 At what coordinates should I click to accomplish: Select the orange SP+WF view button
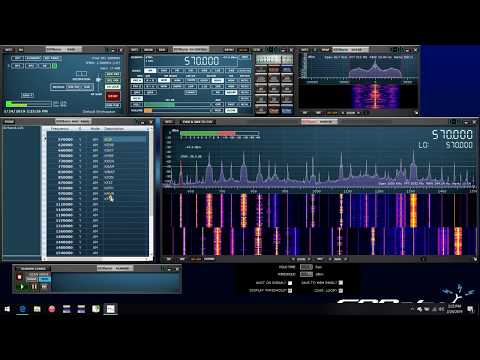coord(196,259)
